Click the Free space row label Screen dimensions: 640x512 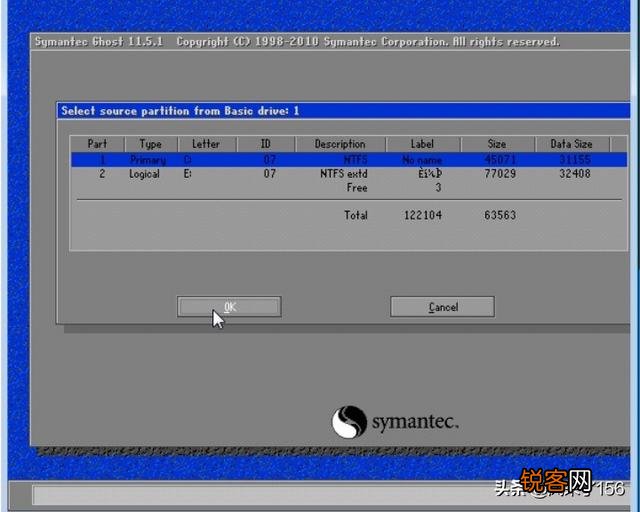pos(357,188)
